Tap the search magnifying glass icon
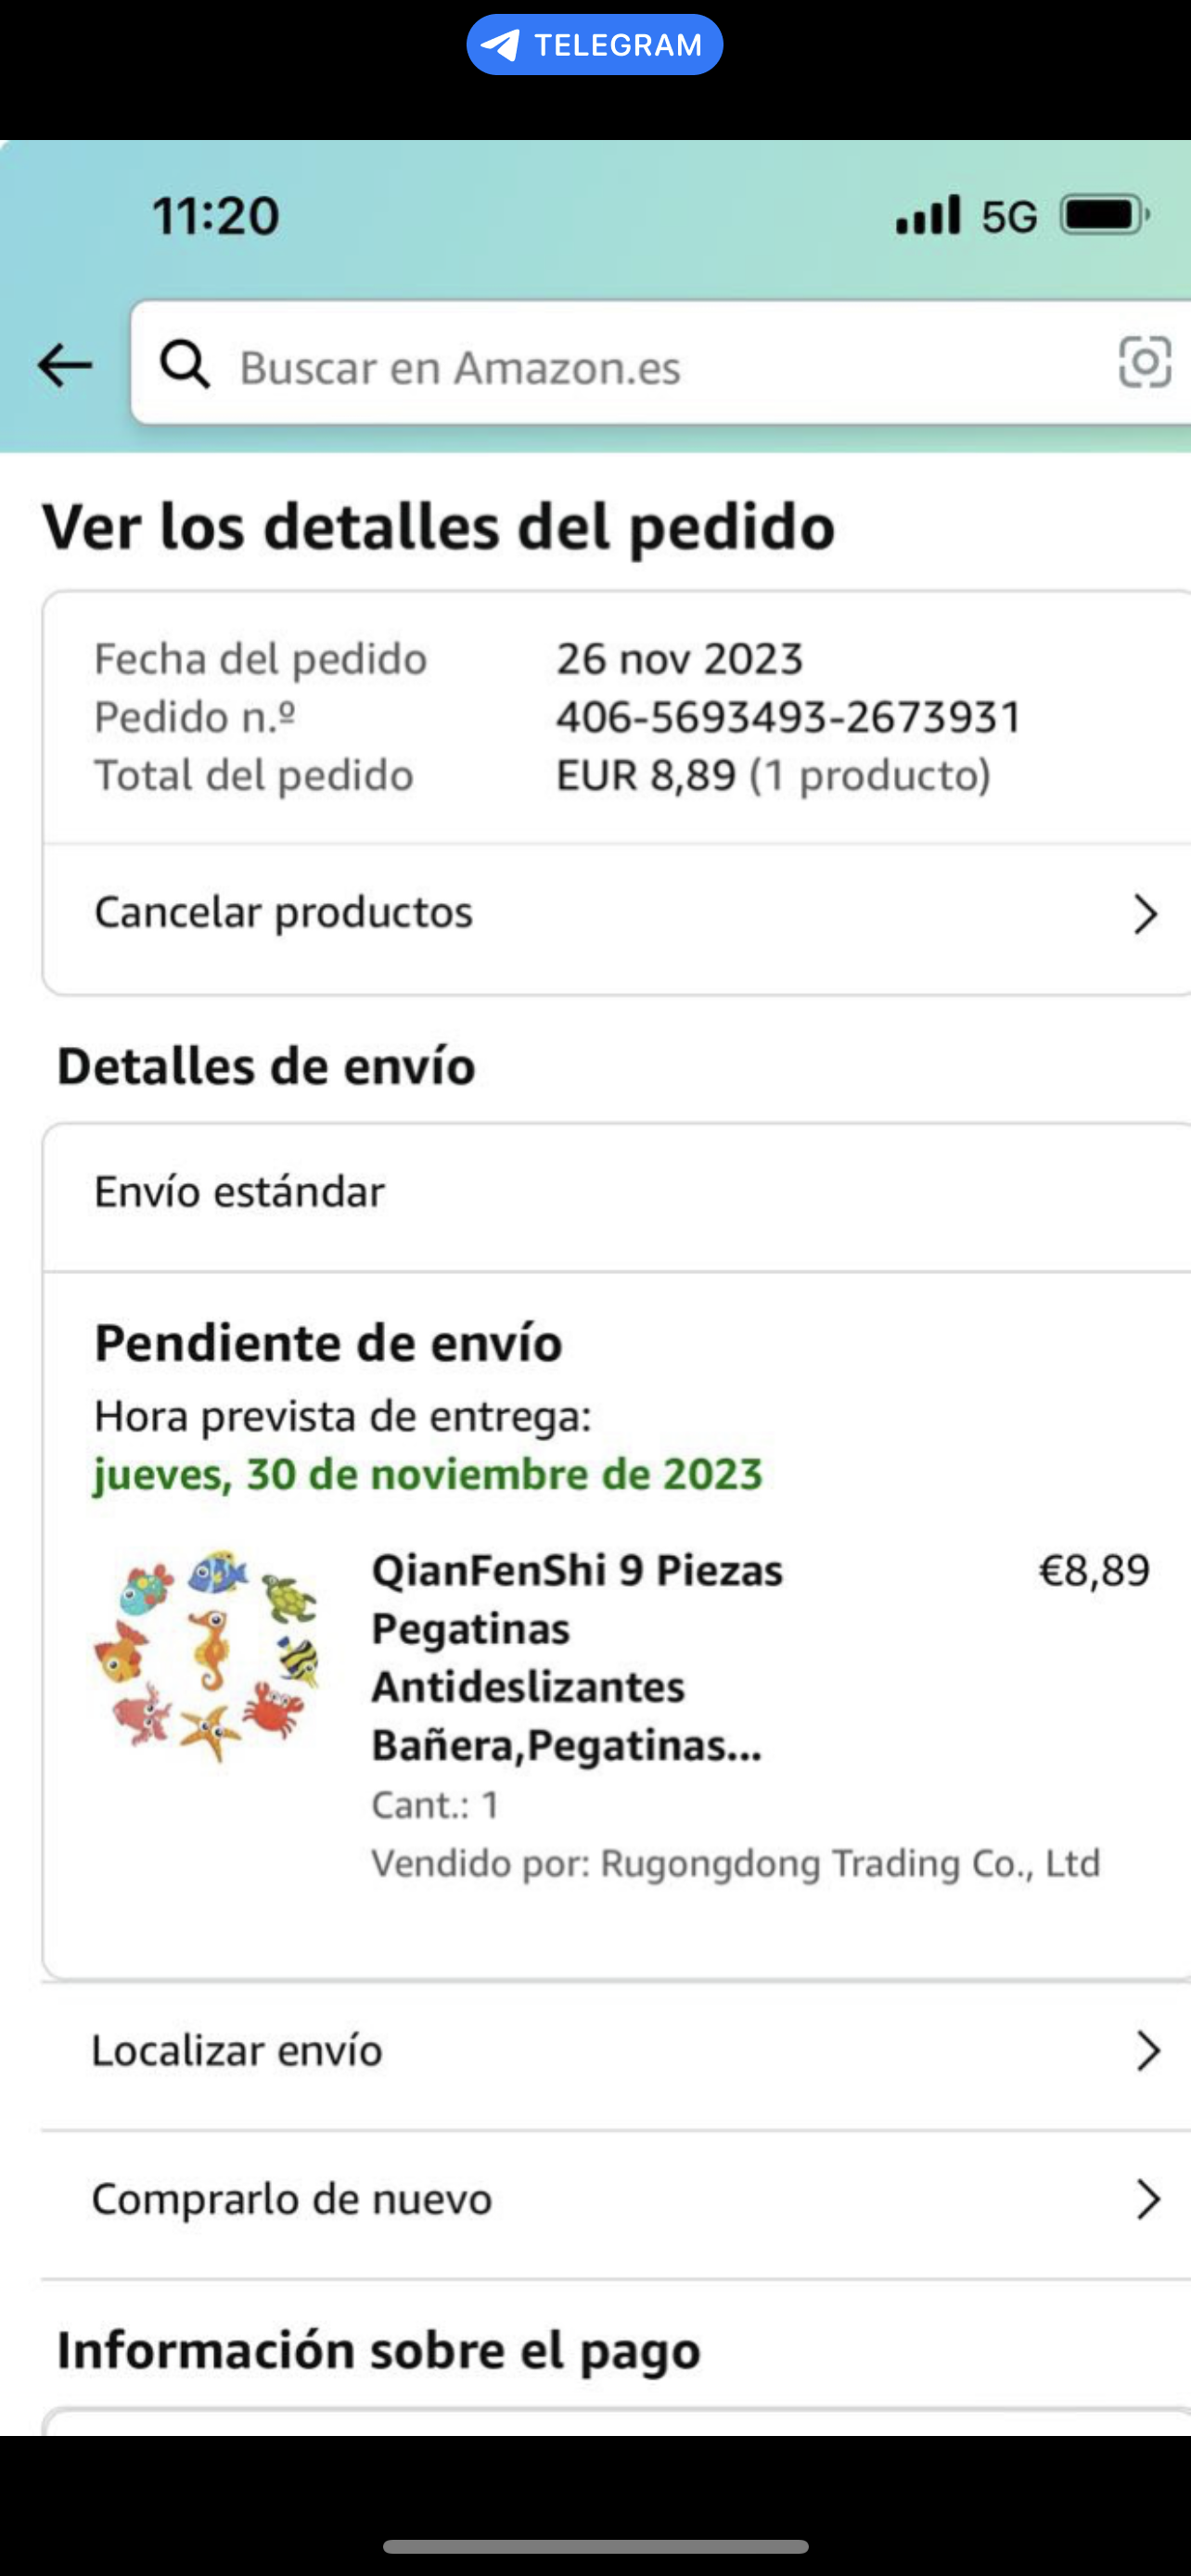Viewport: 1191px width, 2576px height. pos(185,364)
